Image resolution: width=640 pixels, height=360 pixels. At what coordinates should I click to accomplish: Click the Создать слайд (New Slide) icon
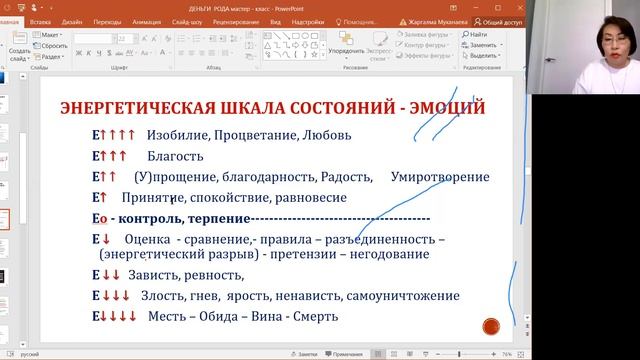(x=19, y=39)
